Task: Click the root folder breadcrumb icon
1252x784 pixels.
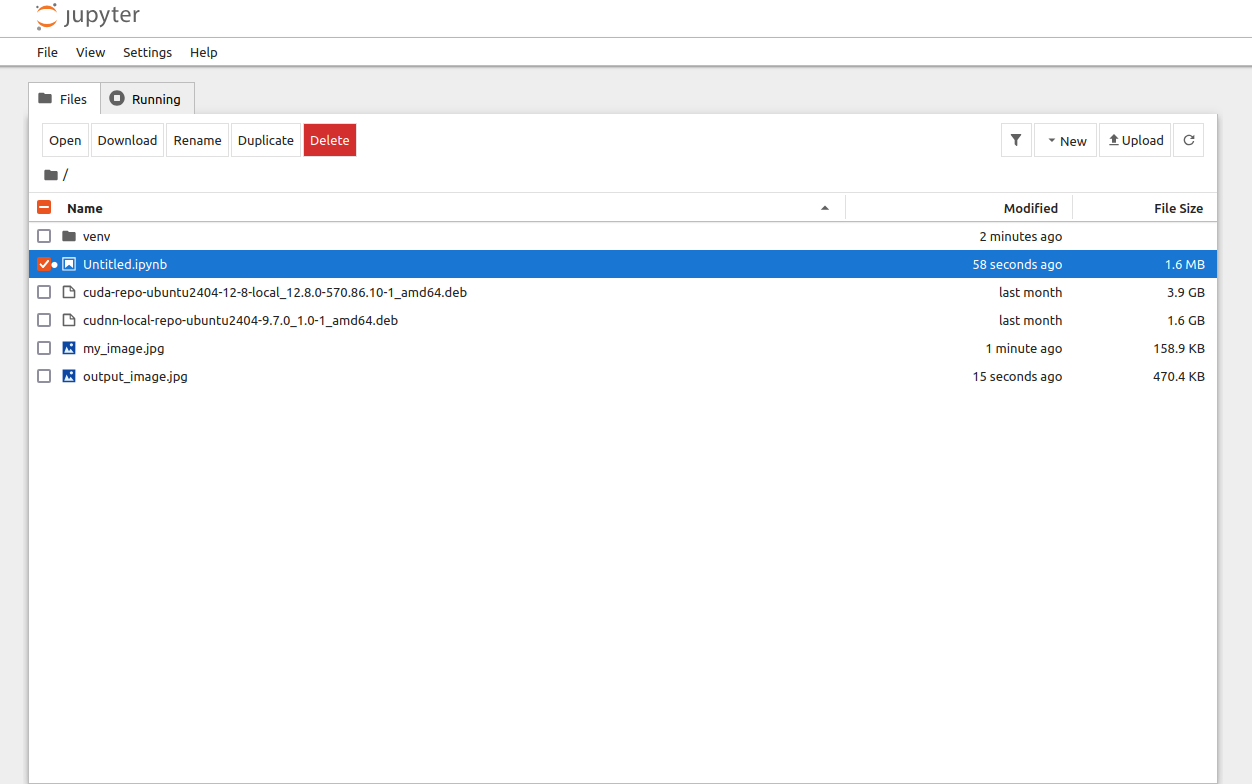Action: 51,175
